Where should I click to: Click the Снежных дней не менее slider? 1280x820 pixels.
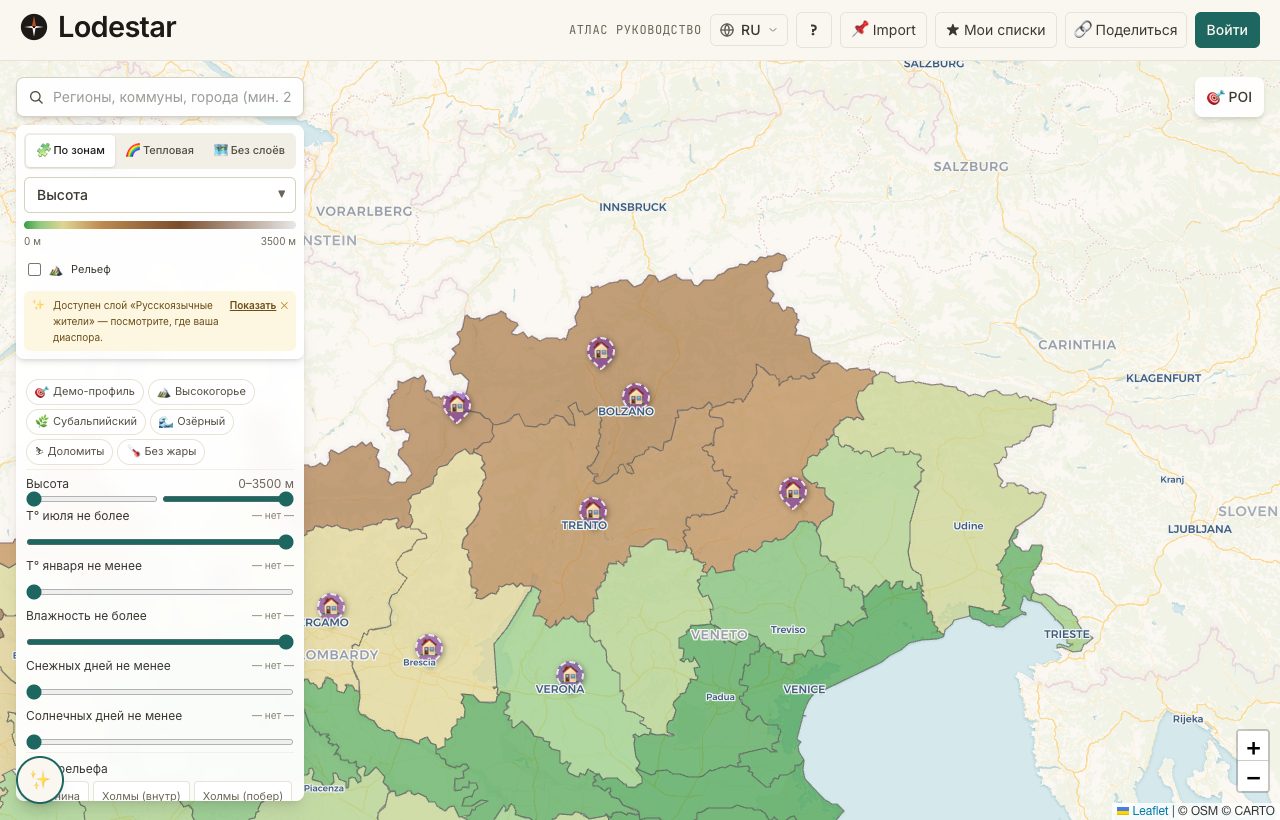(160, 692)
